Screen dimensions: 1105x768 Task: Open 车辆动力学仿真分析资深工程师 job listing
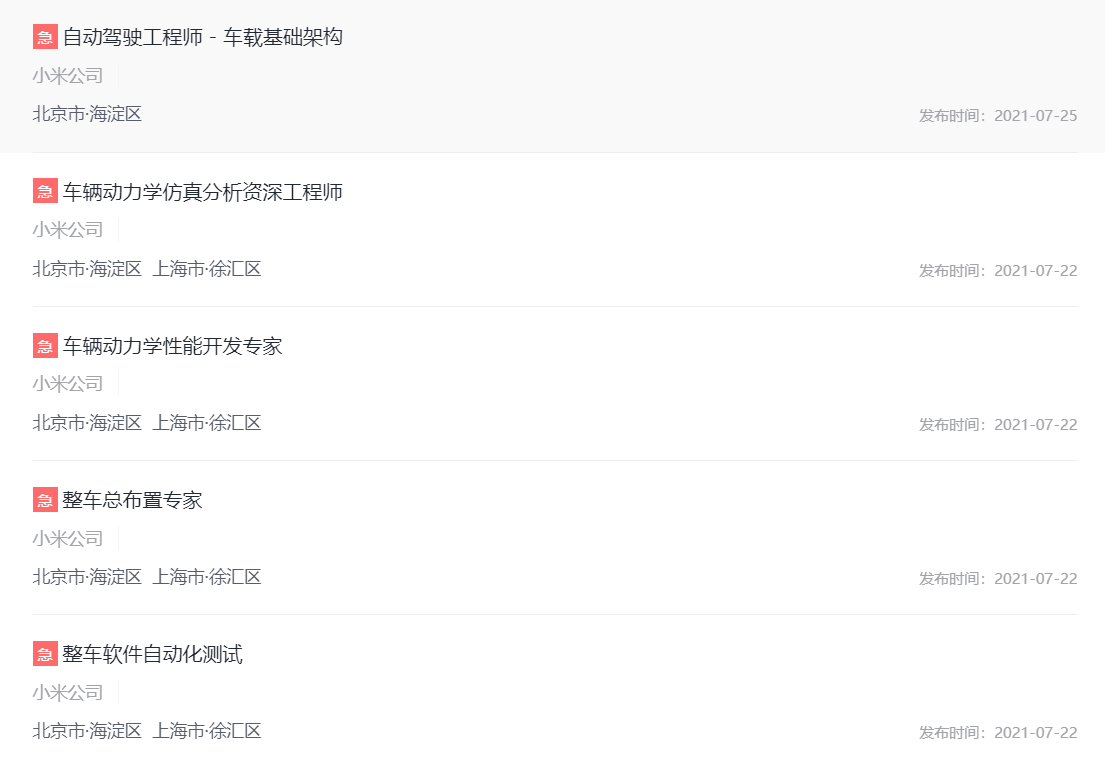[203, 192]
